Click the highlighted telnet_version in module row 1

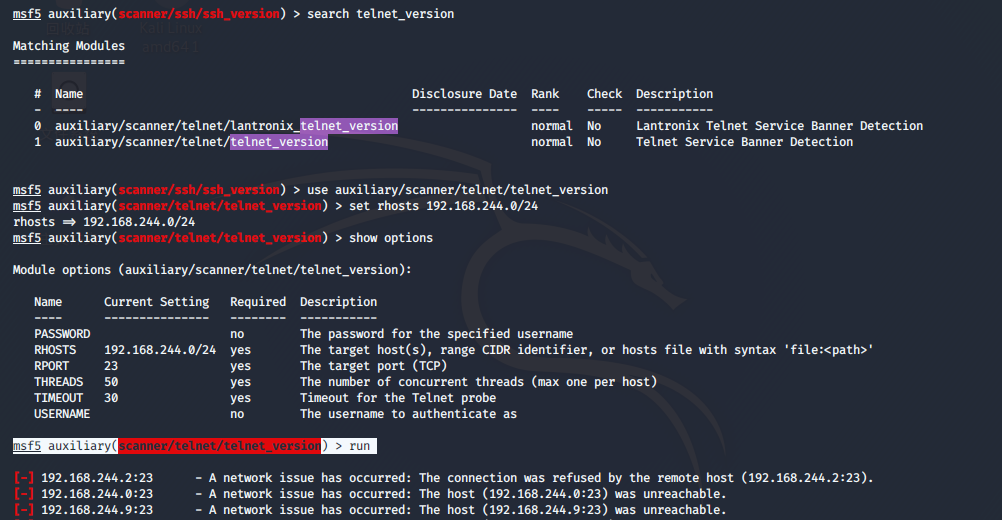point(279,142)
